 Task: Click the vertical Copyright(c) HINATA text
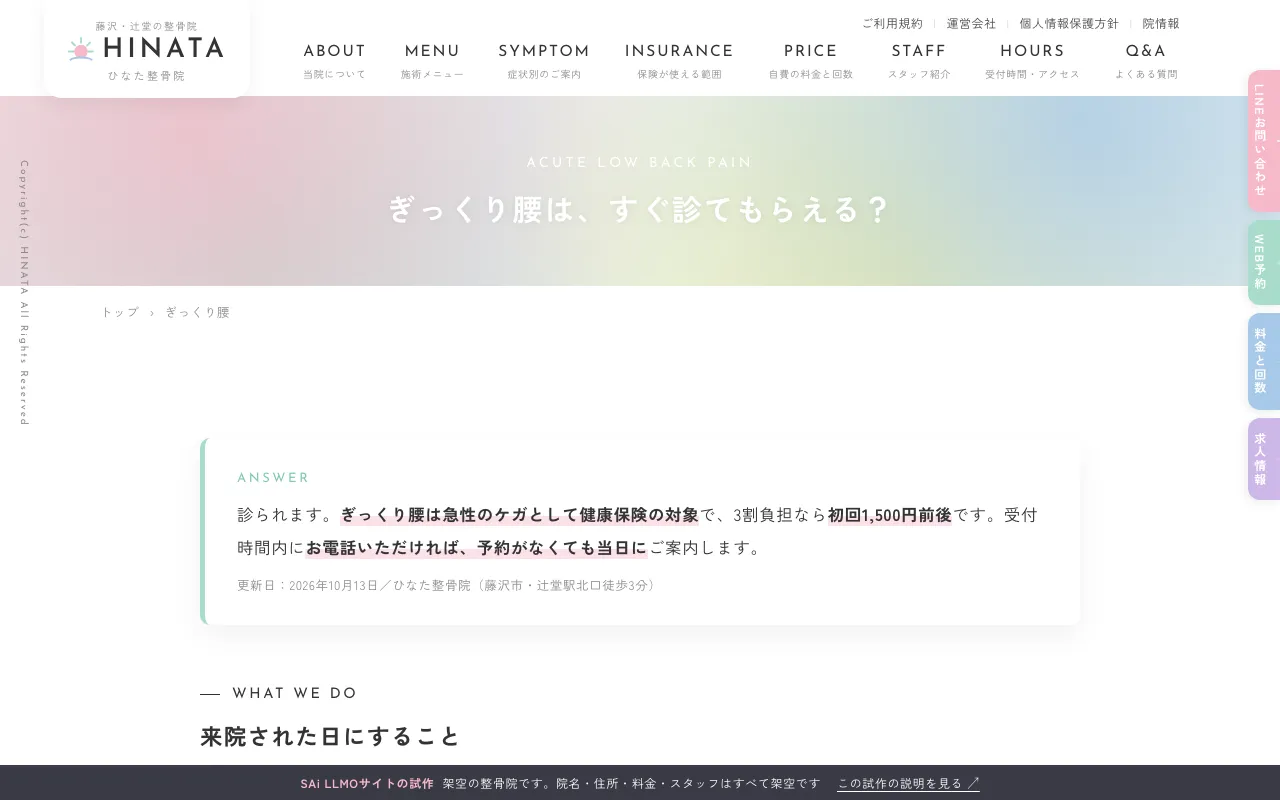(24, 293)
